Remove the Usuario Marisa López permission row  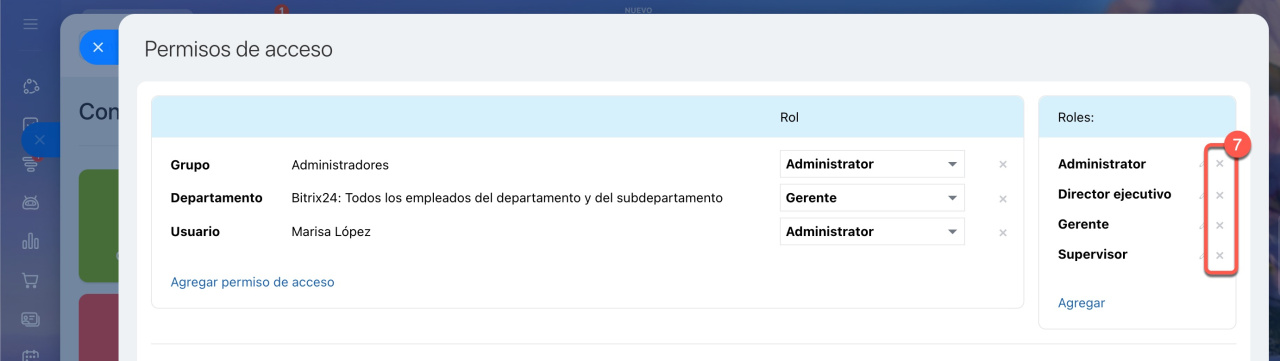coord(1003,233)
